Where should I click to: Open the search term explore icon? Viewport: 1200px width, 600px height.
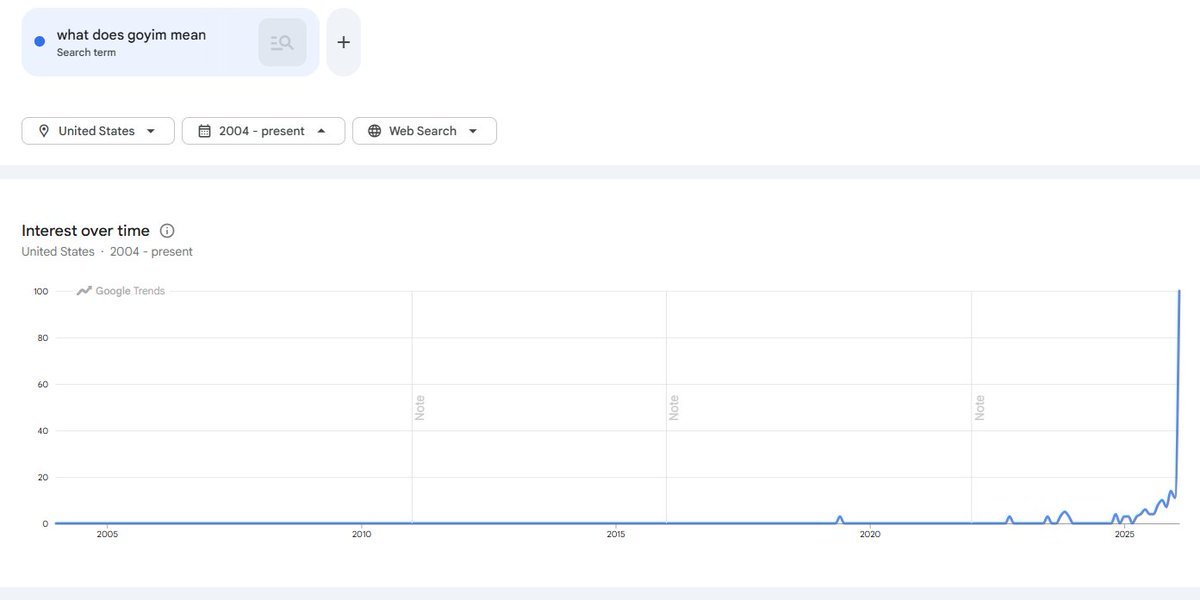tap(282, 42)
